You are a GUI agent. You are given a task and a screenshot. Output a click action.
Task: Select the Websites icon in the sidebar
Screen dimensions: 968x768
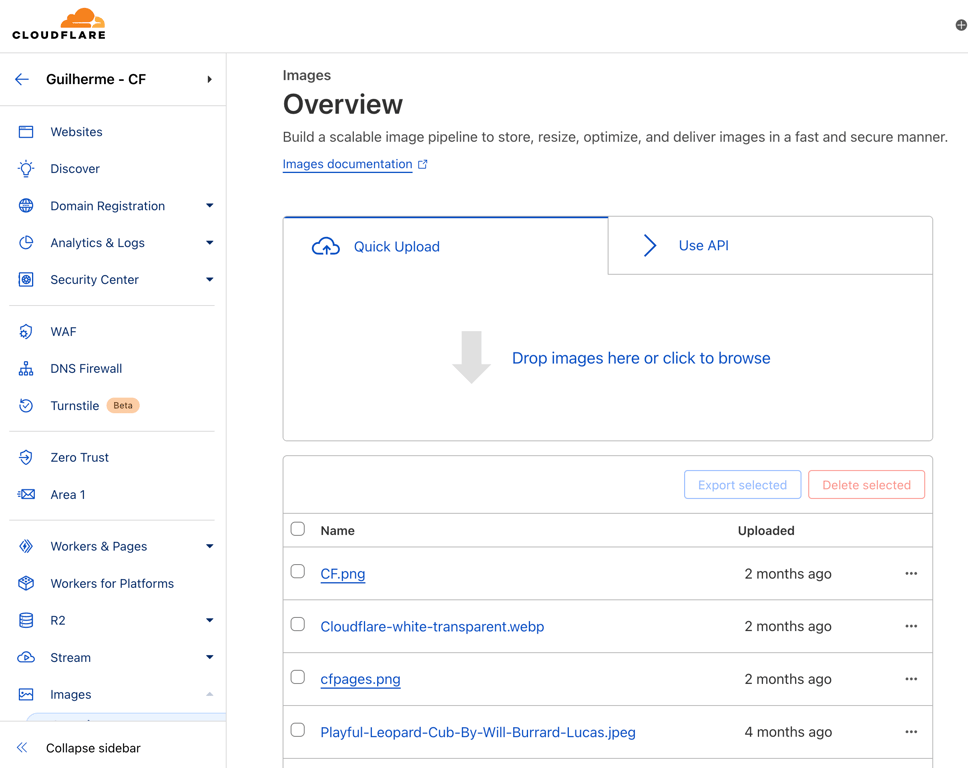[27, 131]
